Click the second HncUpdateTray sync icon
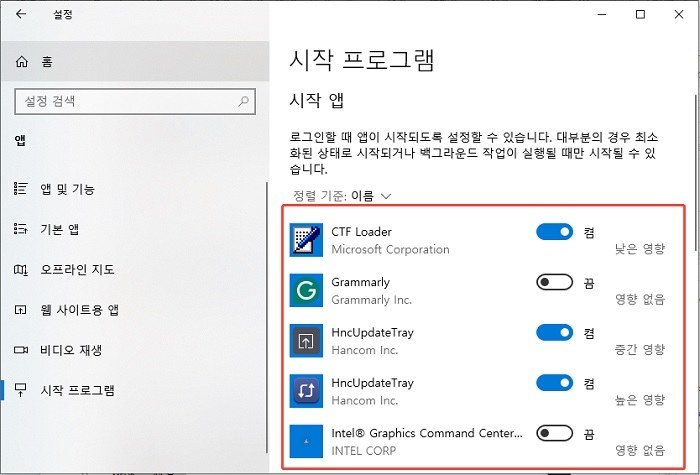700x475 pixels. pyautogui.click(x=306, y=391)
